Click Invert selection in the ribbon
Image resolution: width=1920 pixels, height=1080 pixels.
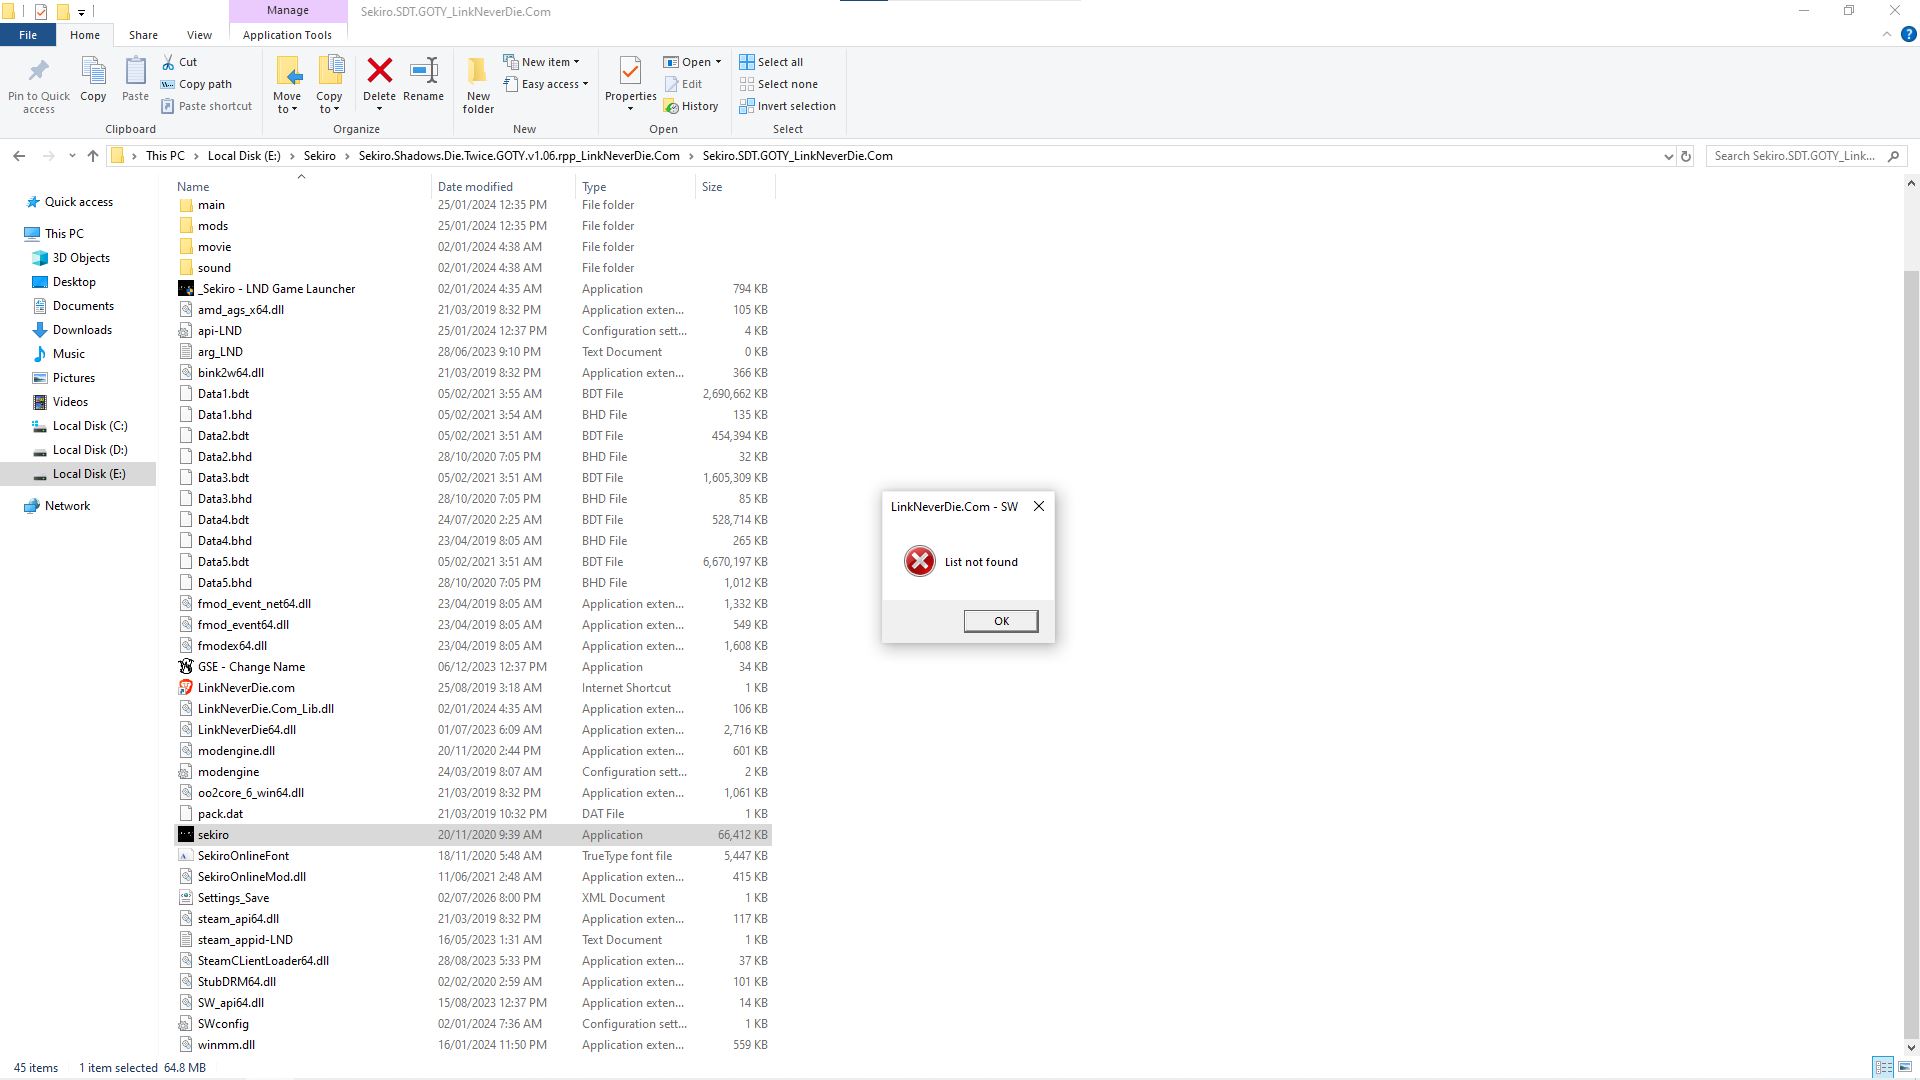[x=787, y=106]
